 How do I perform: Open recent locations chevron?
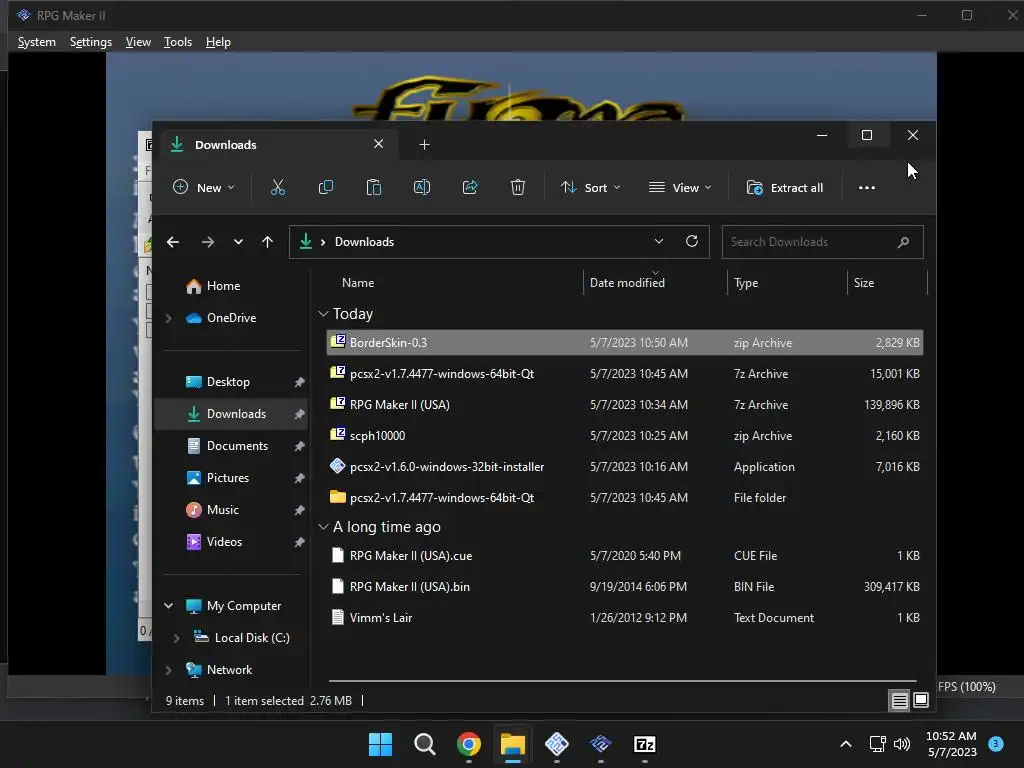click(x=238, y=242)
